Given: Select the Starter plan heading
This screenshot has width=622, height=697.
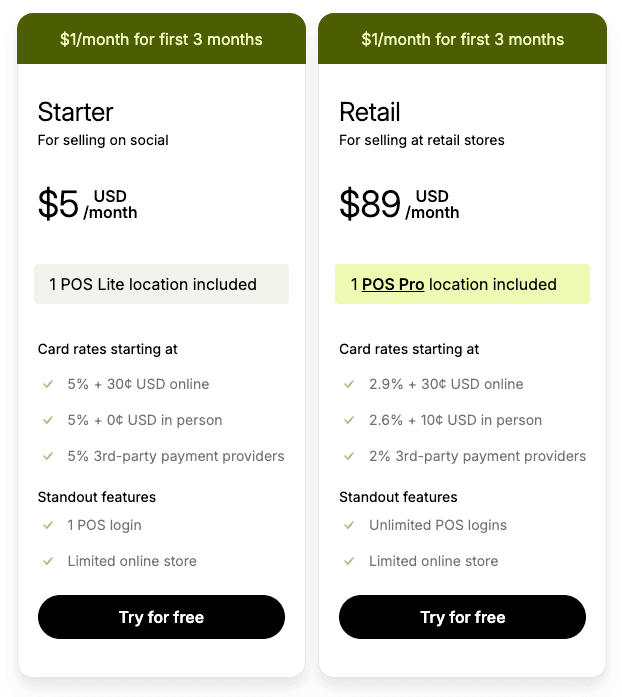Looking at the screenshot, I should click(x=76, y=112).
